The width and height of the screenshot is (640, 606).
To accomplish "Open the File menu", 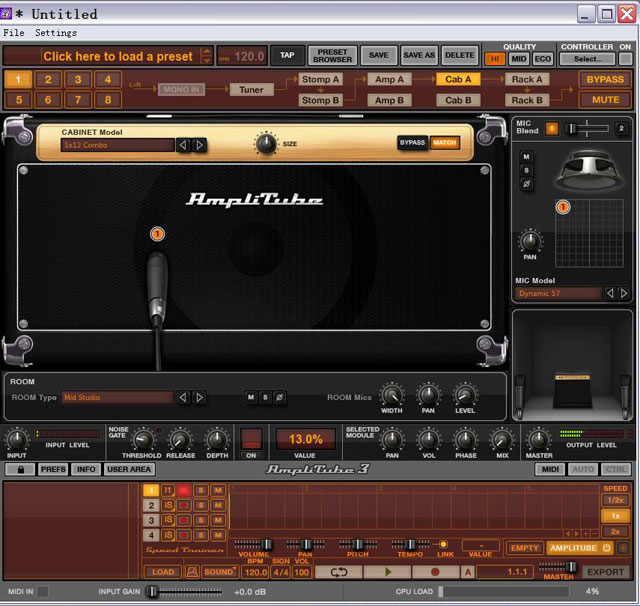I will coord(14,33).
